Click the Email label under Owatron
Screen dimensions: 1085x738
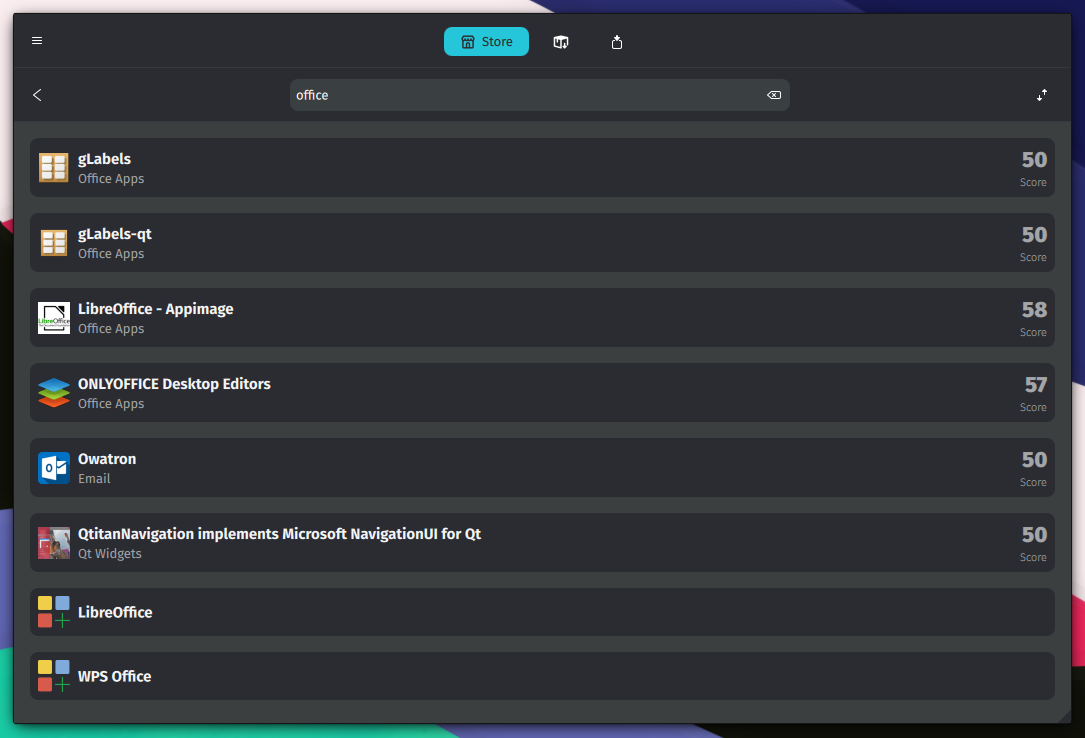pos(94,479)
